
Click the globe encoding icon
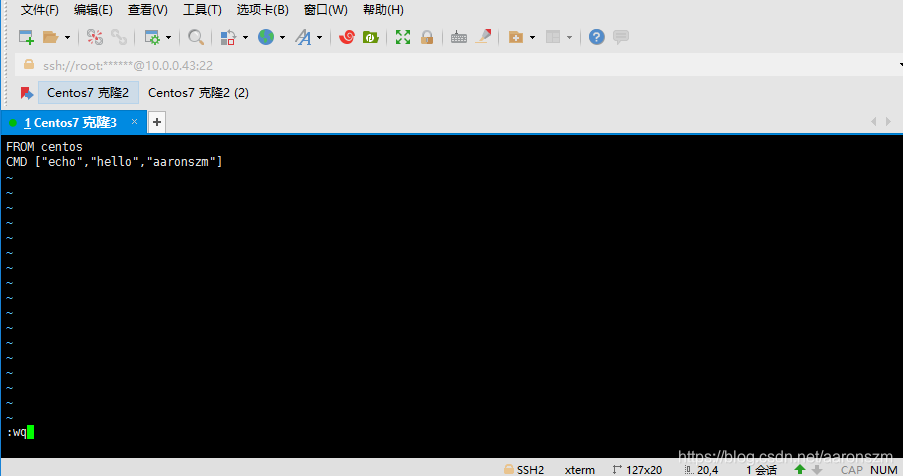(265, 37)
